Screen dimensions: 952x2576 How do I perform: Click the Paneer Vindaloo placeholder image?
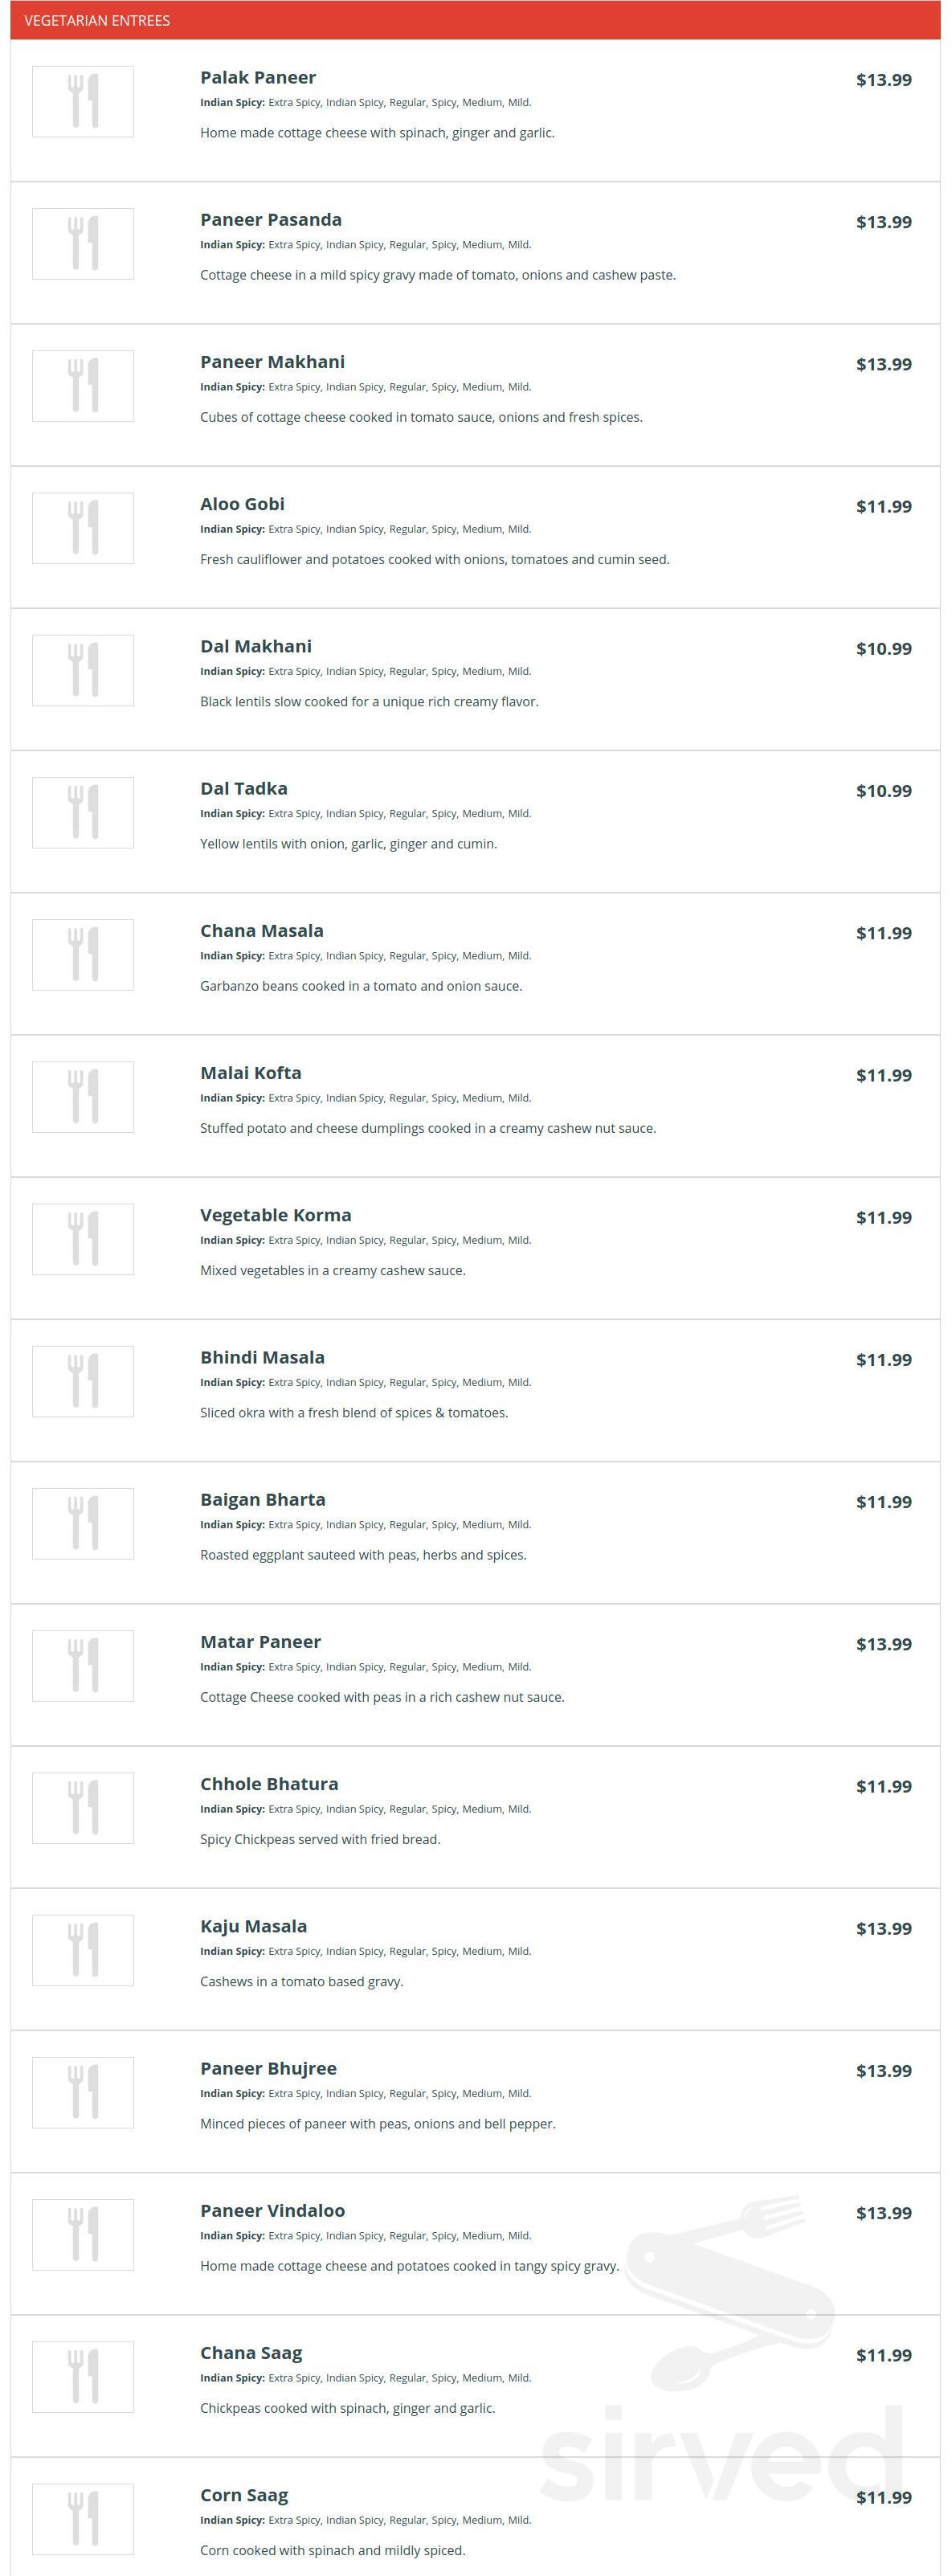click(83, 2234)
